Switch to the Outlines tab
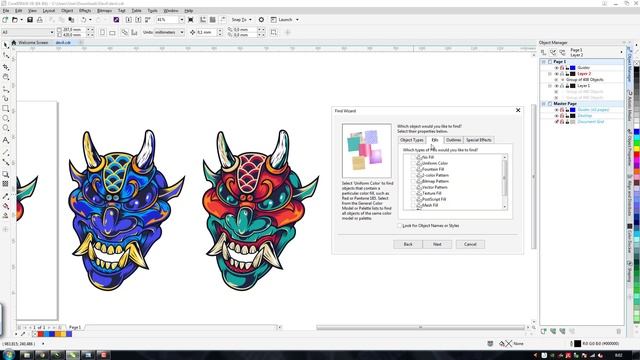Image resolution: width=640 pixels, height=360 pixels. (453, 140)
